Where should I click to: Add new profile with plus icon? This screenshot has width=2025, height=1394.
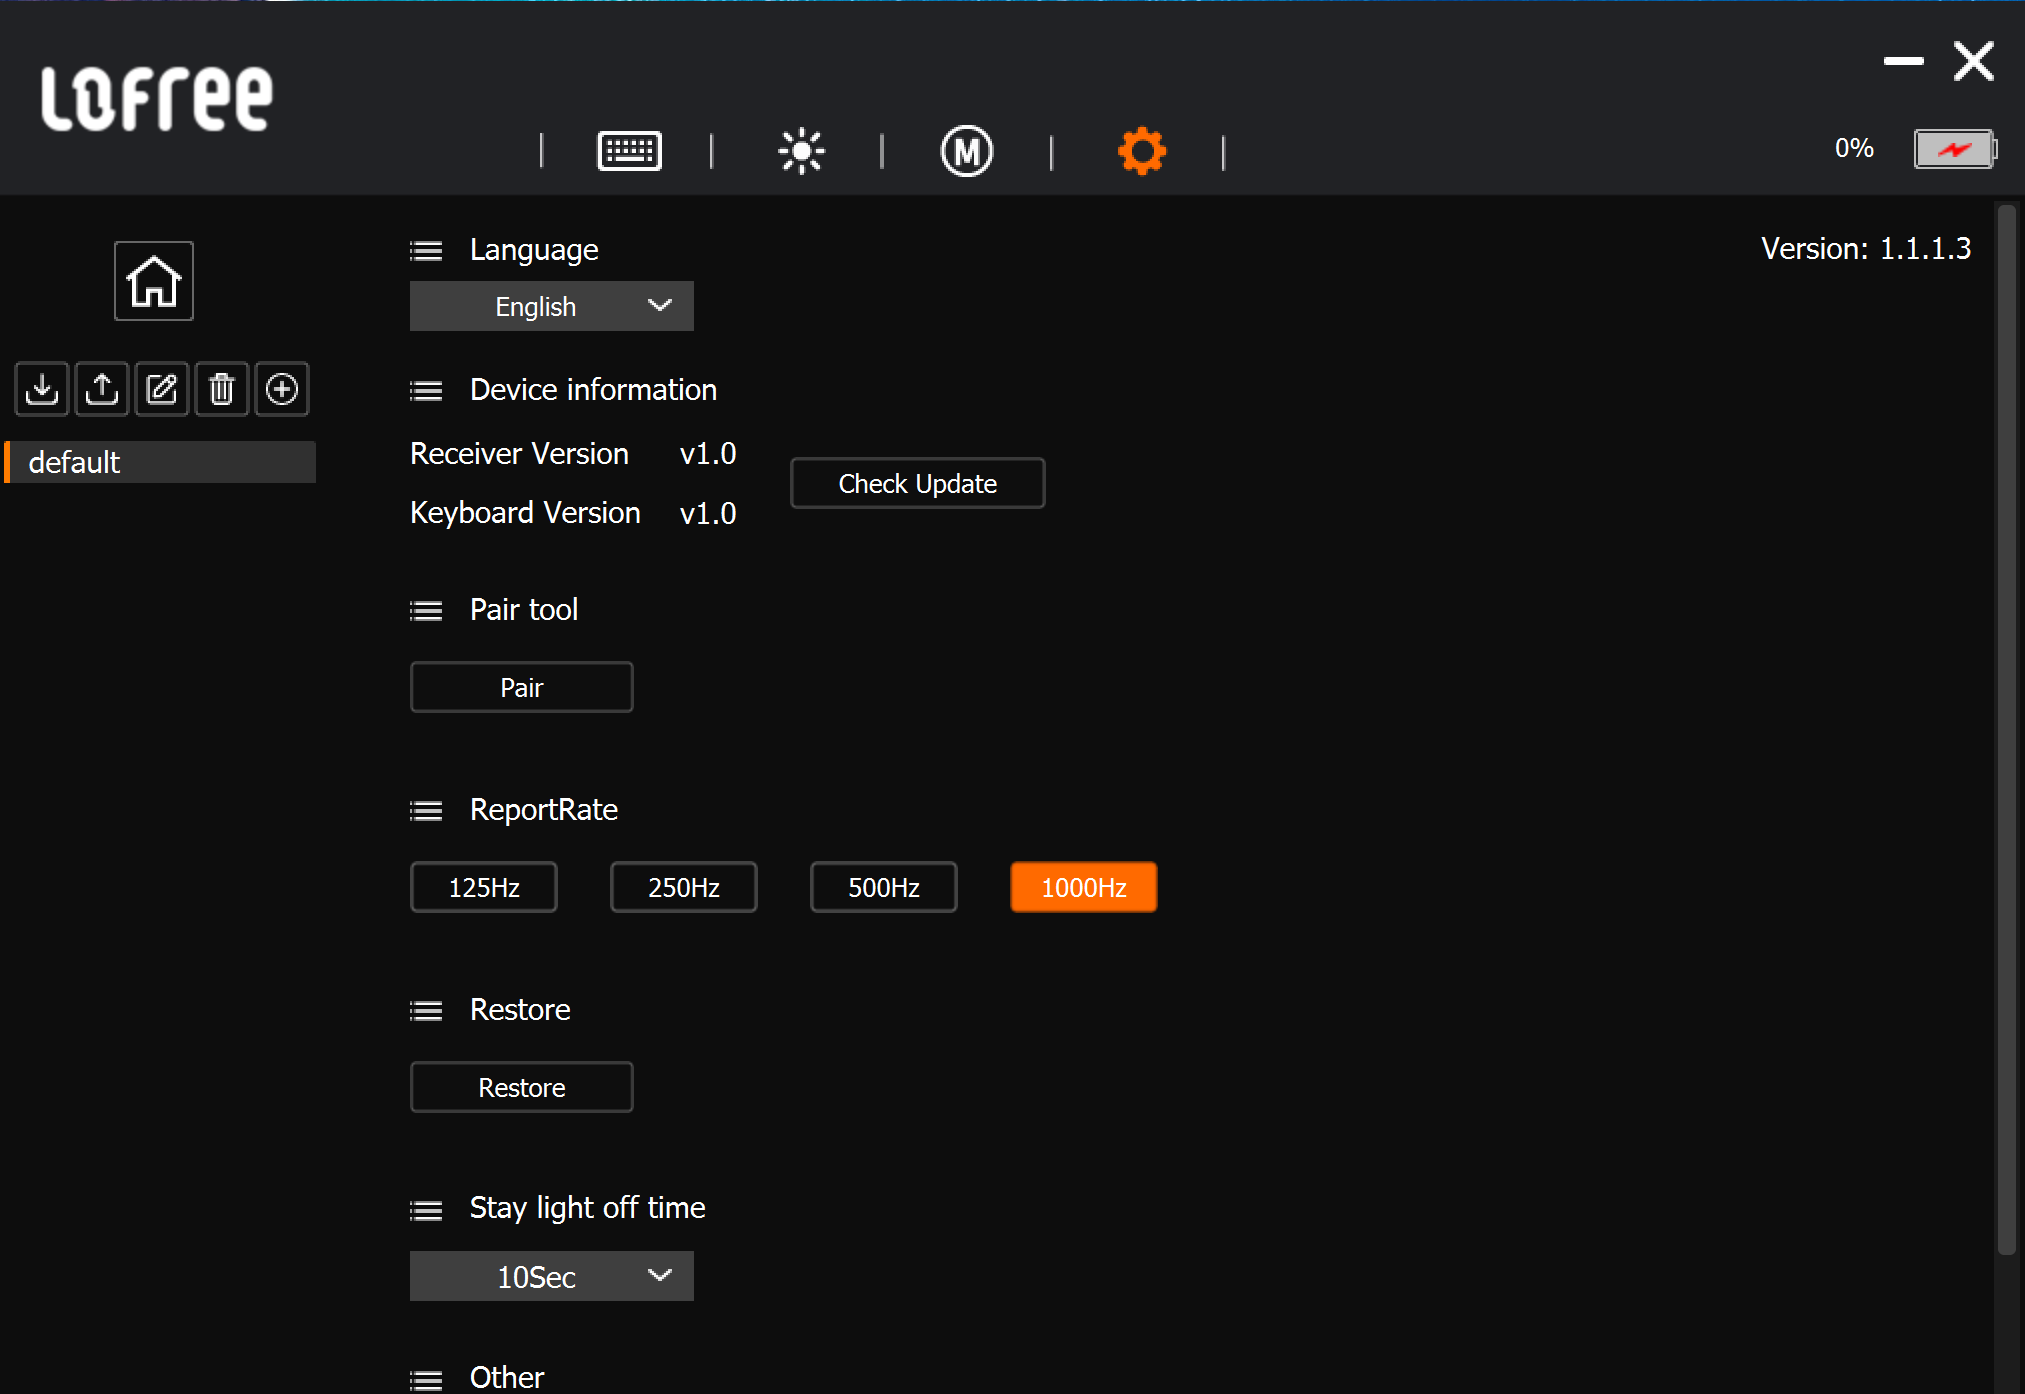click(282, 388)
